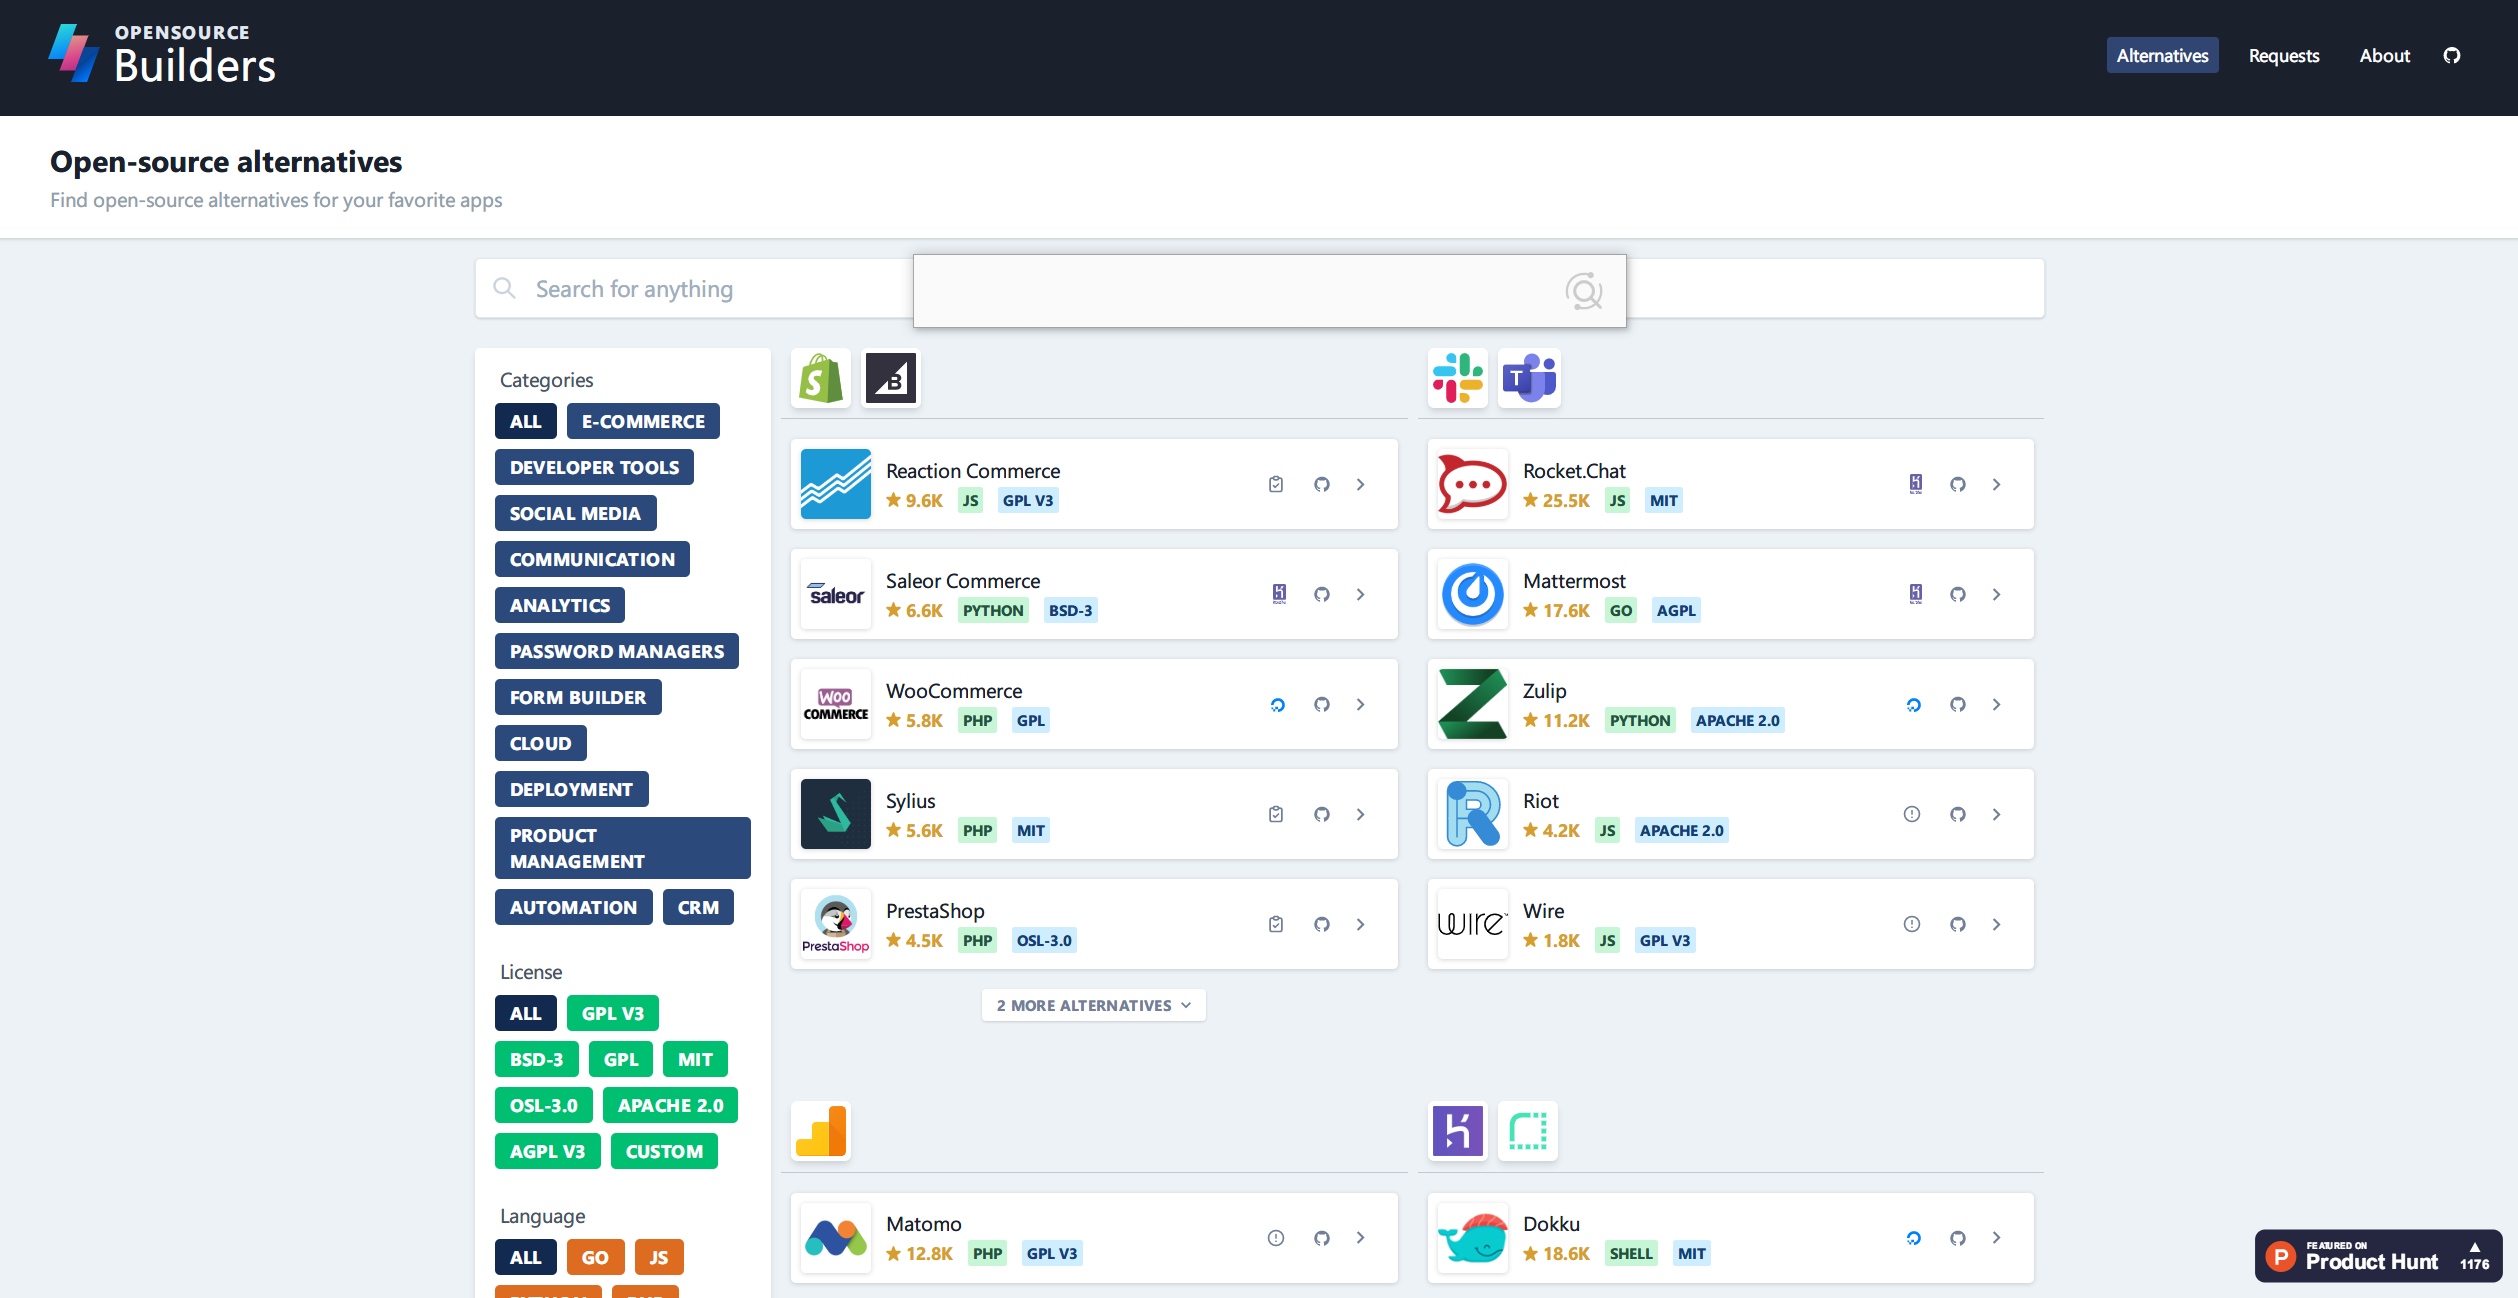Click the Microsoft Teams logo icon
This screenshot has height=1298, width=2518.
click(1529, 379)
